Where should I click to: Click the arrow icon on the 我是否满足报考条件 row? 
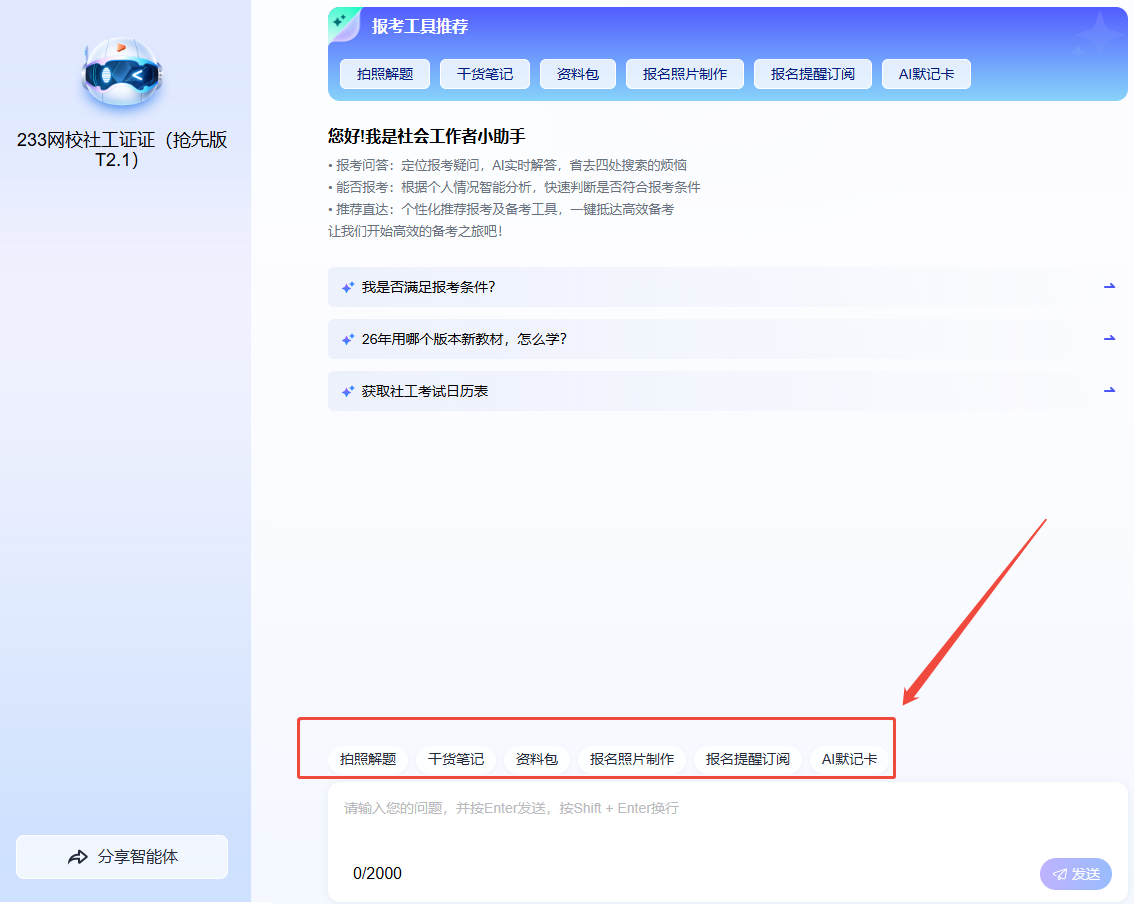coord(1109,286)
